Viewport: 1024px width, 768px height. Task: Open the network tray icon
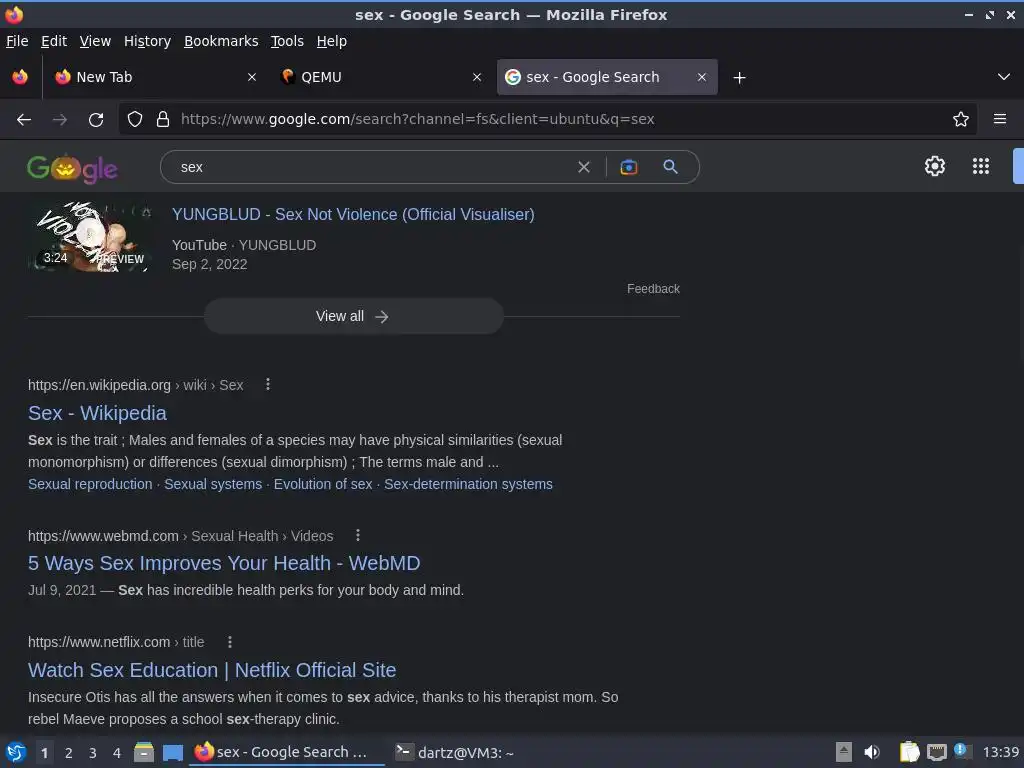click(x=936, y=753)
